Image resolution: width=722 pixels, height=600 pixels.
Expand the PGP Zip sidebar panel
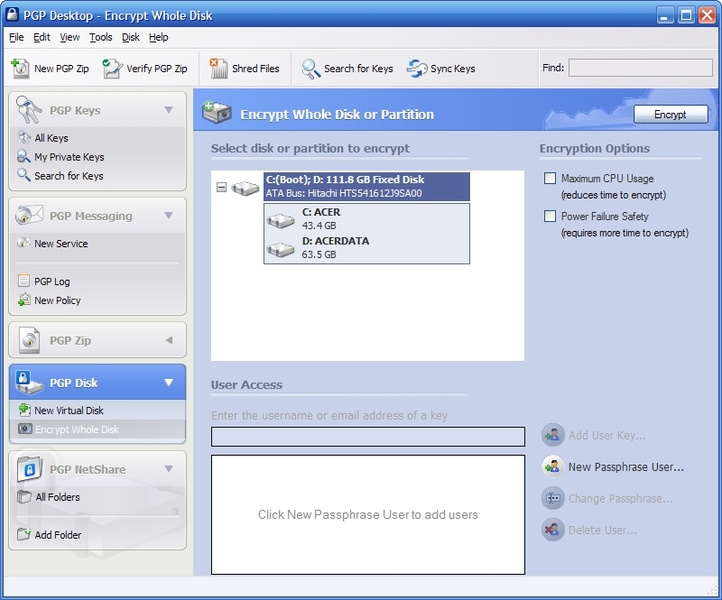click(x=168, y=340)
